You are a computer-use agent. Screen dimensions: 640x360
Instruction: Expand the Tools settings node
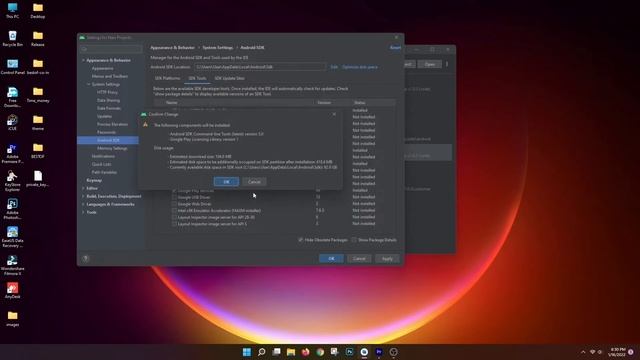[x=83, y=212]
